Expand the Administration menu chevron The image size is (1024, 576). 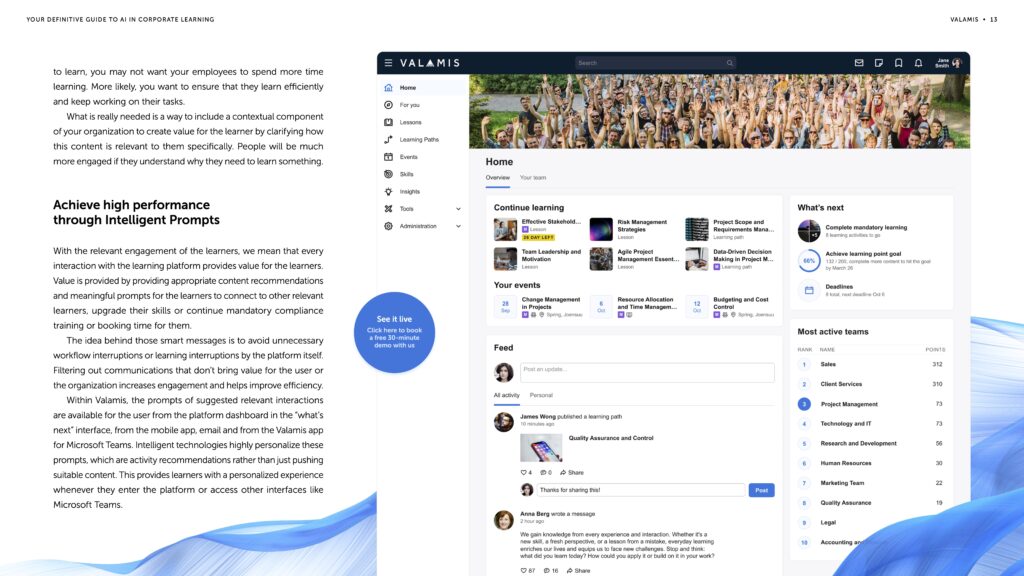(458, 226)
